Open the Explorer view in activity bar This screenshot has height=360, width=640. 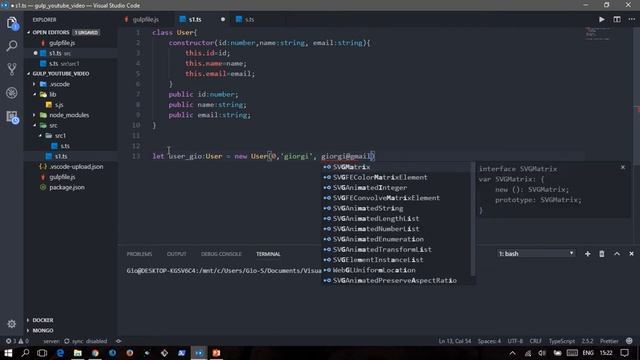click(x=12, y=23)
